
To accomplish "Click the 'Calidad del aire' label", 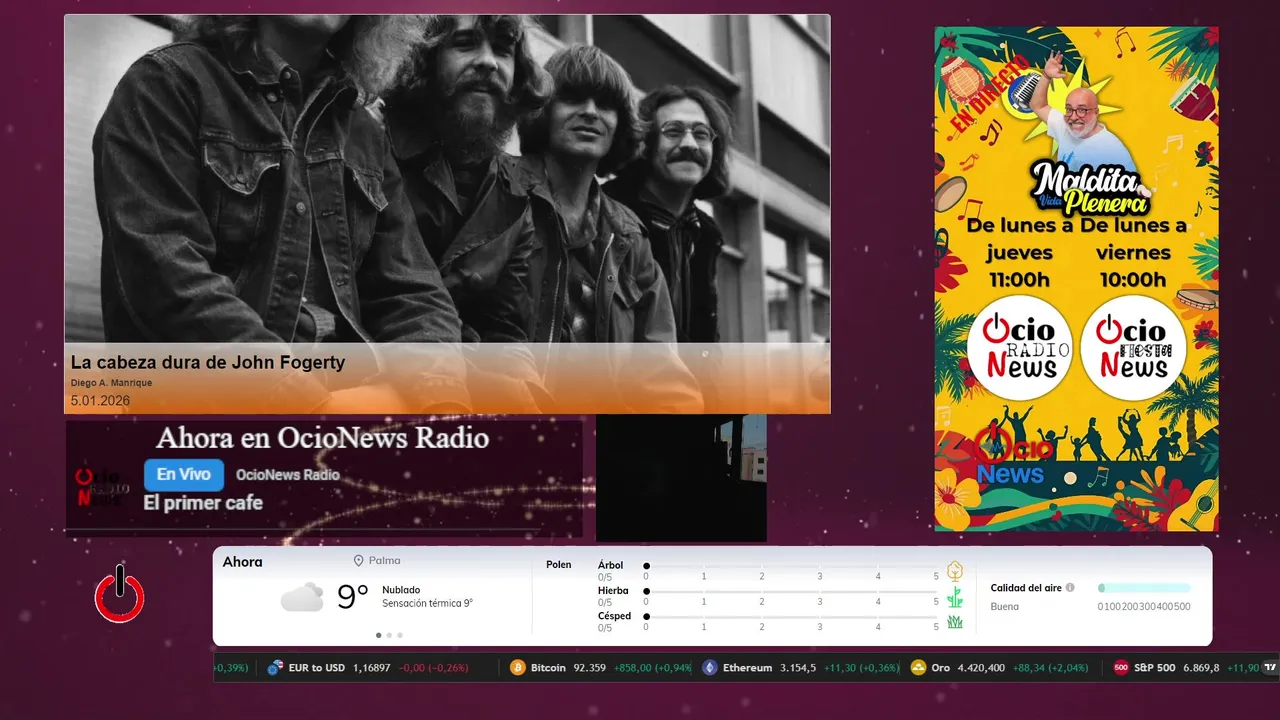I will point(1026,588).
